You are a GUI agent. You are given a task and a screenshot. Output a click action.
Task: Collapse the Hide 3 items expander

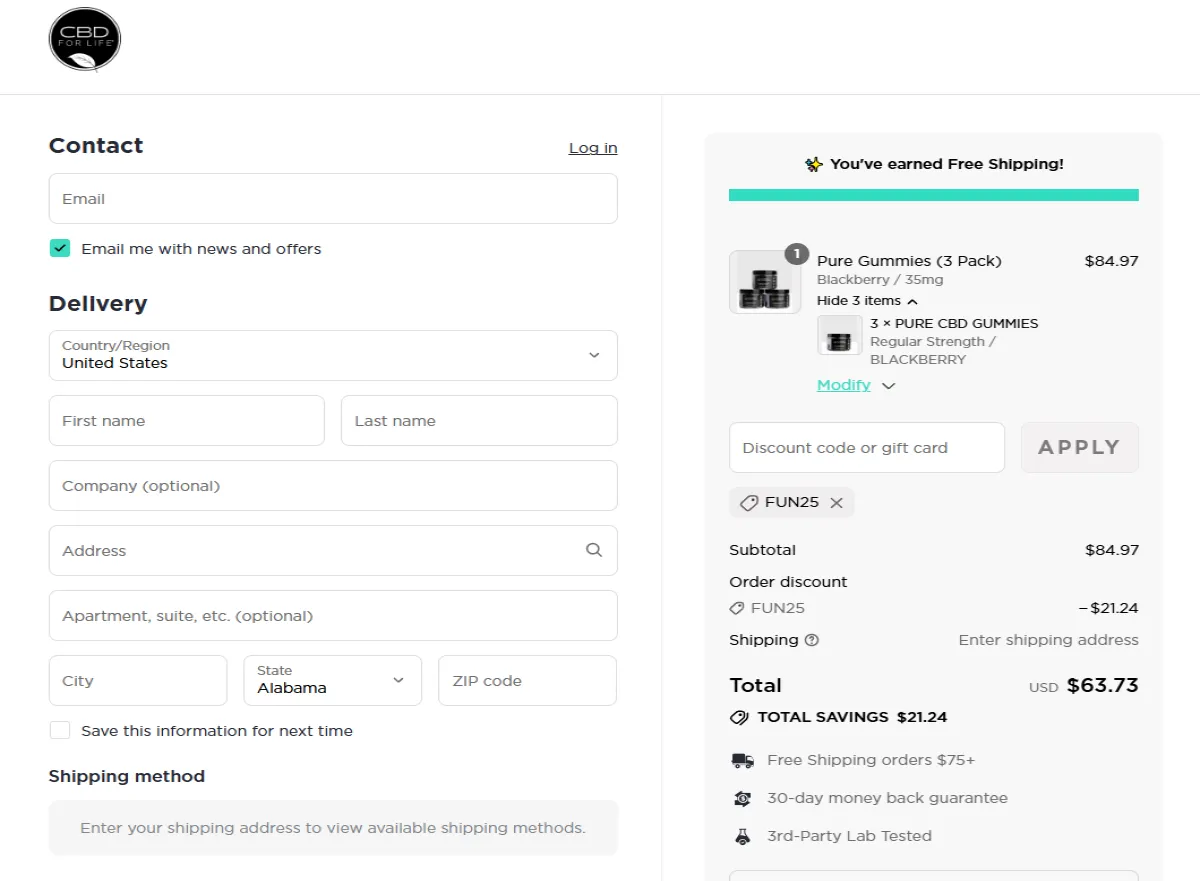coord(866,301)
